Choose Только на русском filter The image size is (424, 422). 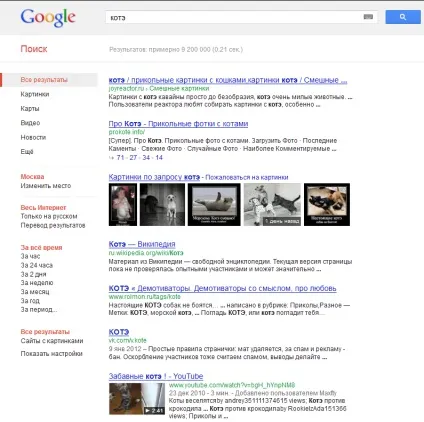[x=49, y=216]
